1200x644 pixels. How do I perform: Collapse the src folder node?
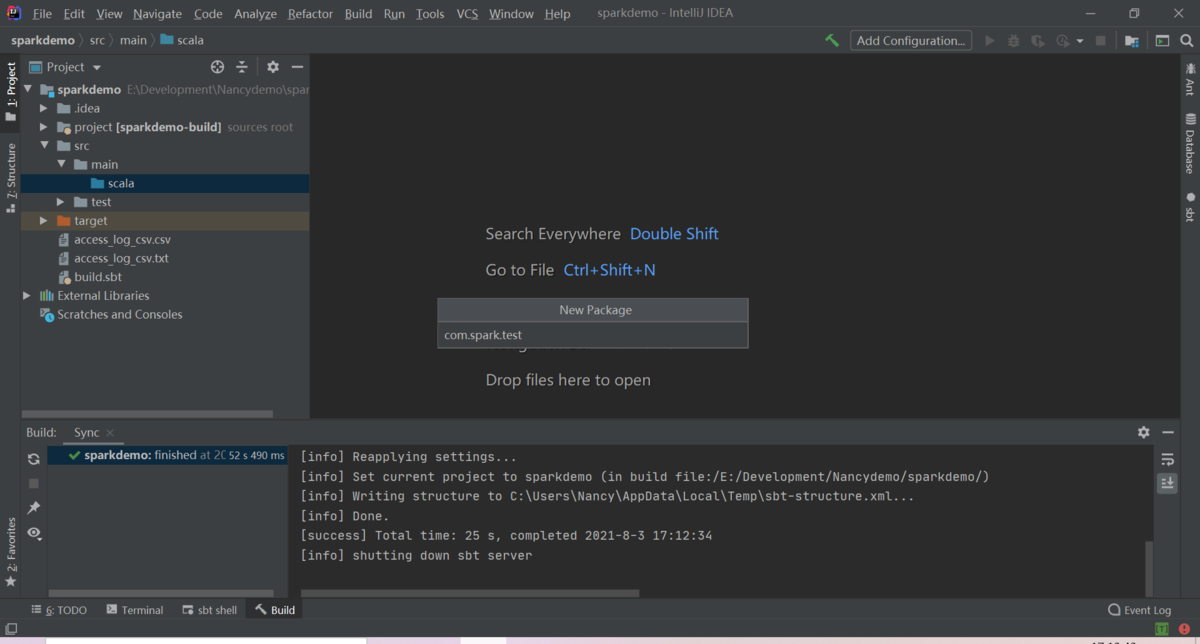(44, 146)
